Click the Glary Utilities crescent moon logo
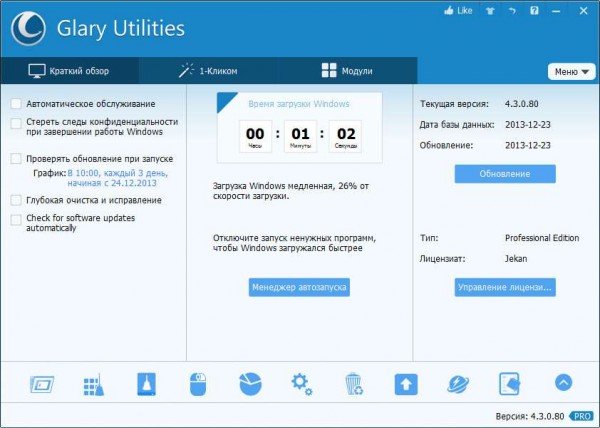The width and height of the screenshot is (600, 428). (28, 29)
